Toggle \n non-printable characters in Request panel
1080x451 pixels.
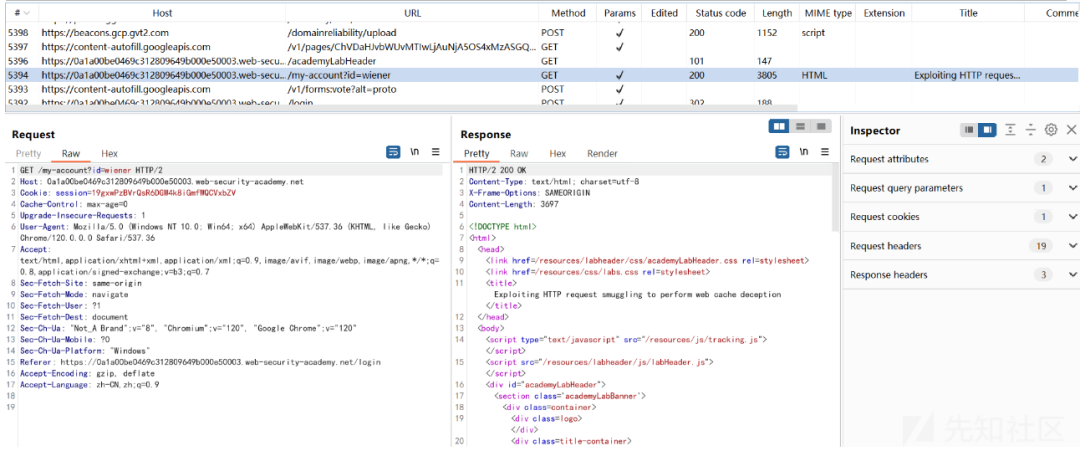point(415,152)
